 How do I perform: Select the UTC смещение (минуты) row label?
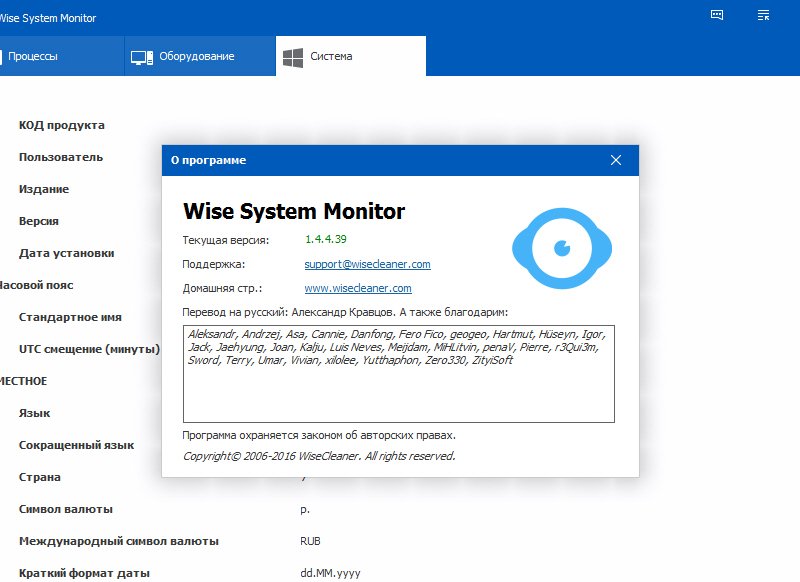(x=89, y=349)
